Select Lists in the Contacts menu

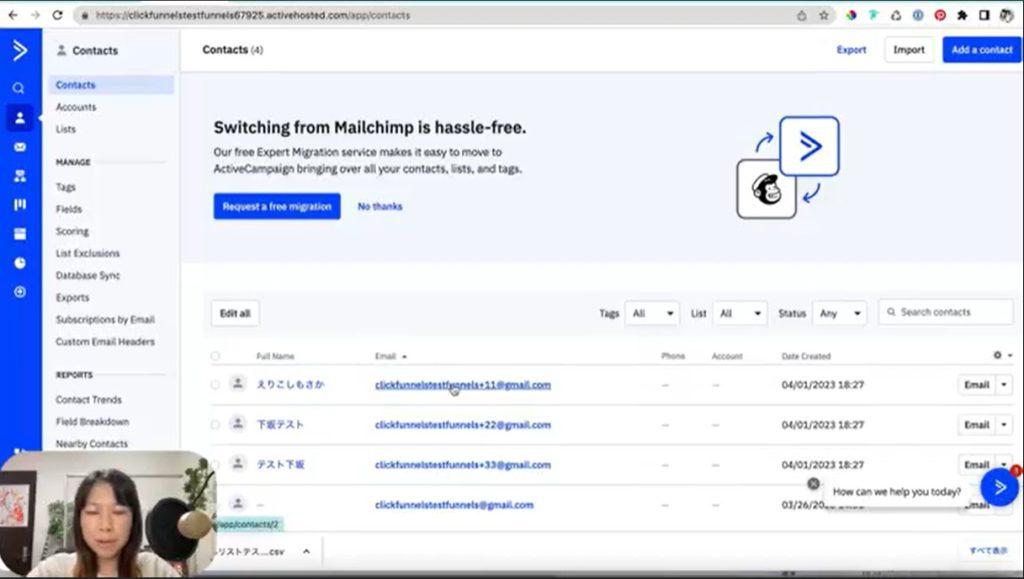(66, 129)
